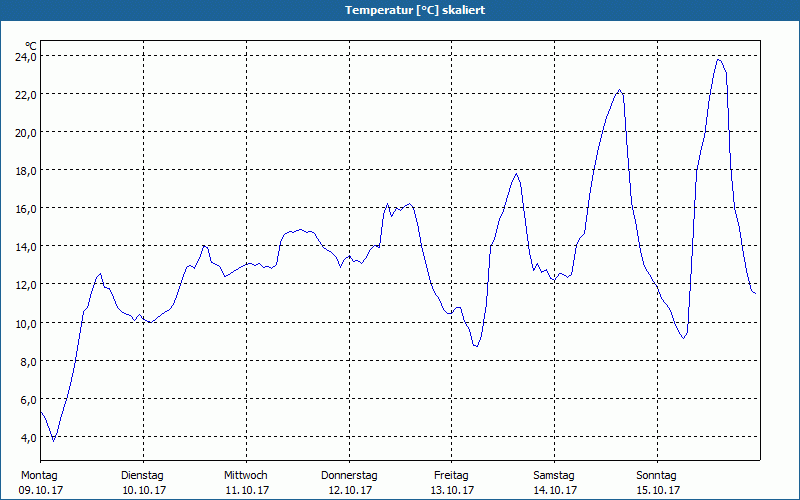The width and height of the screenshot is (800, 500).
Task: Pick the 8,0 y-axis label
Action: tap(27, 361)
